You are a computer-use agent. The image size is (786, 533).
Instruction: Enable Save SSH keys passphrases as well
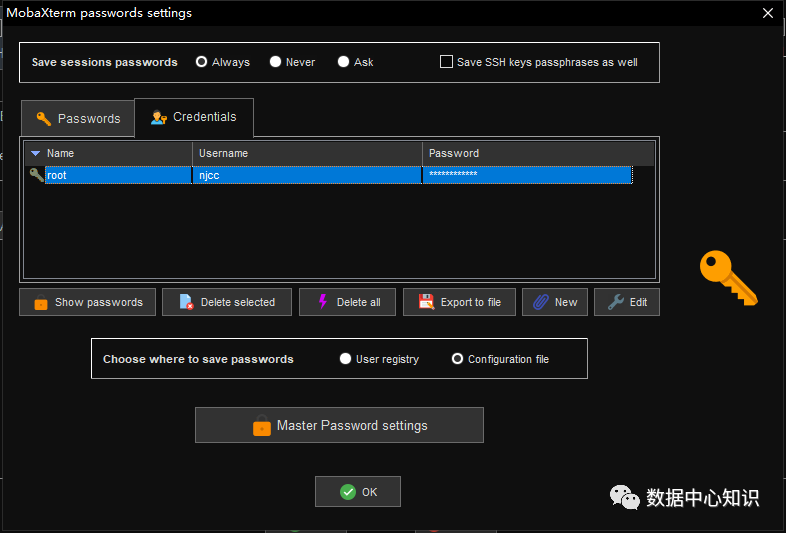(446, 62)
